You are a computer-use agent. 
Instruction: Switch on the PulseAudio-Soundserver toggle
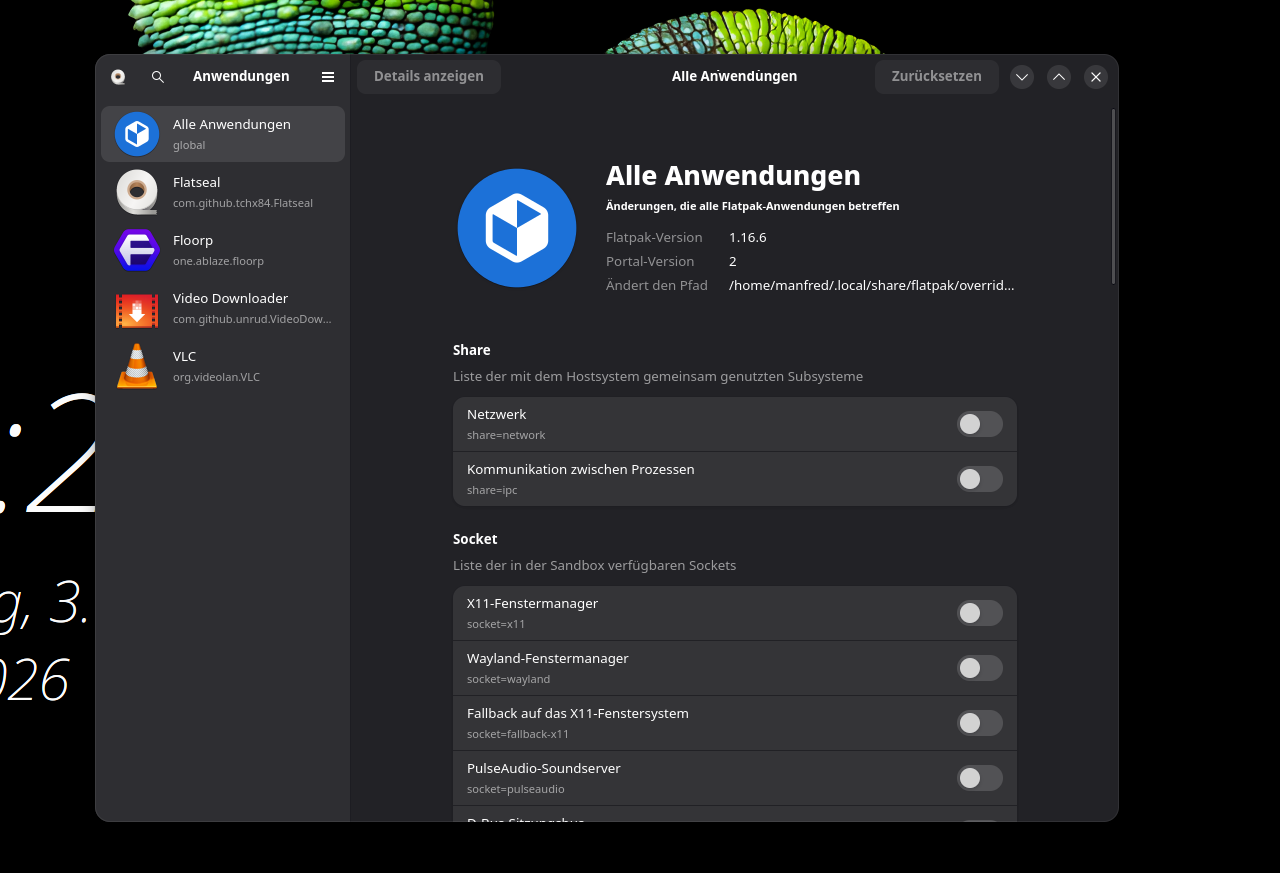[980, 778]
